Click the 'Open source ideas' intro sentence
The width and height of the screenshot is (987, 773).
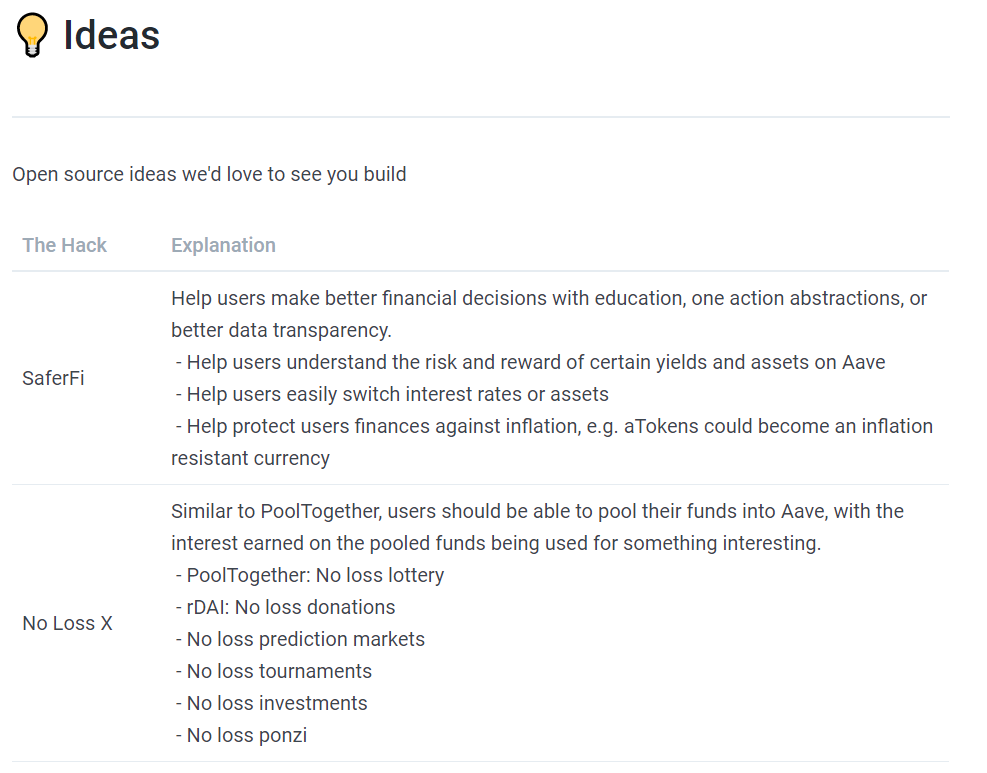209,174
